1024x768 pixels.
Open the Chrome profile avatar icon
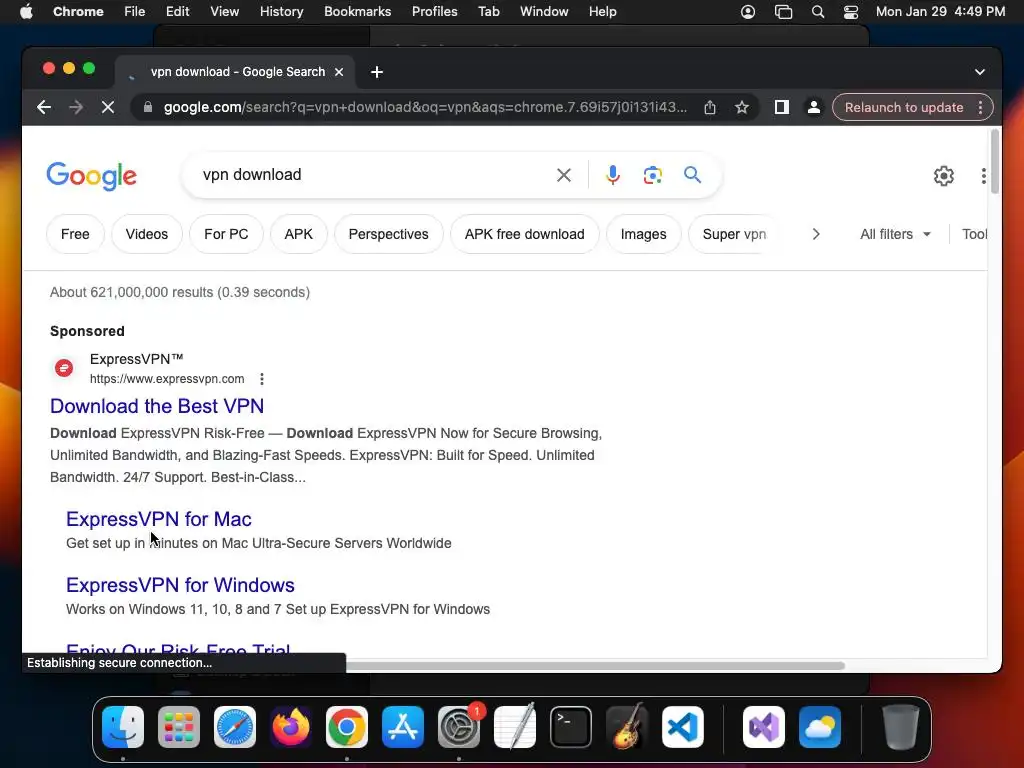[814, 107]
